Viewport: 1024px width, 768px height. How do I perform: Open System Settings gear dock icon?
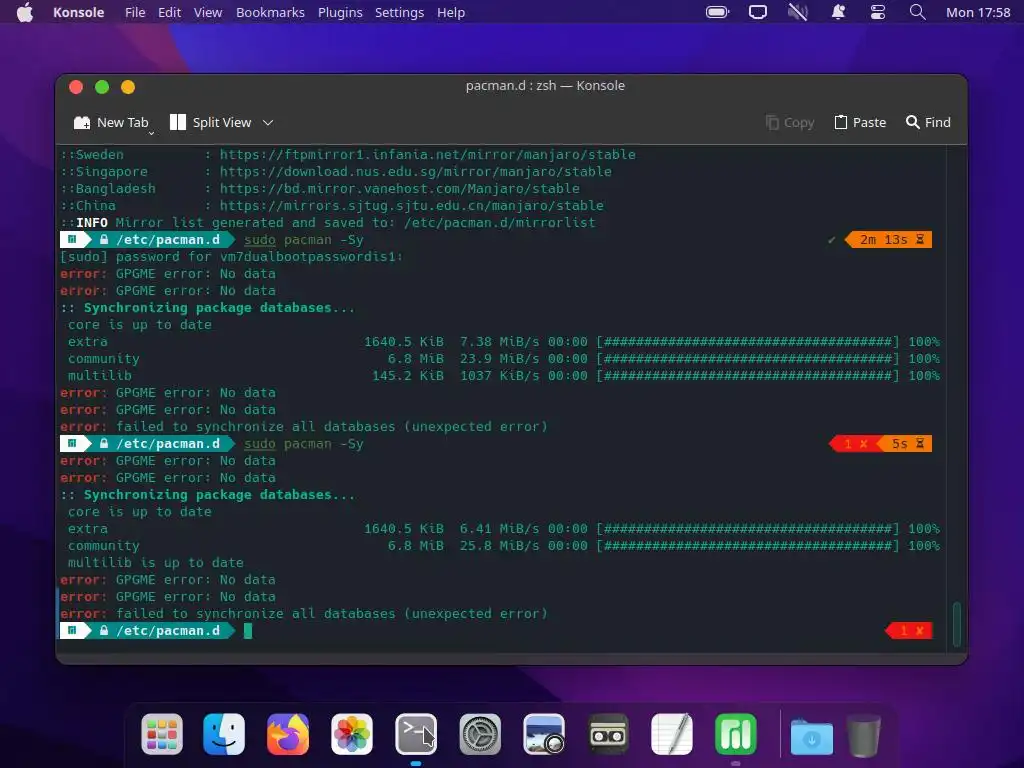(x=480, y=734)
